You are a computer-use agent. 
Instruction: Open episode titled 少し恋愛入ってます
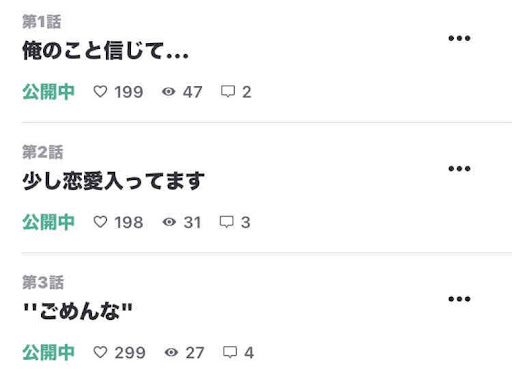pyautogui.click(x=113, y=181)
